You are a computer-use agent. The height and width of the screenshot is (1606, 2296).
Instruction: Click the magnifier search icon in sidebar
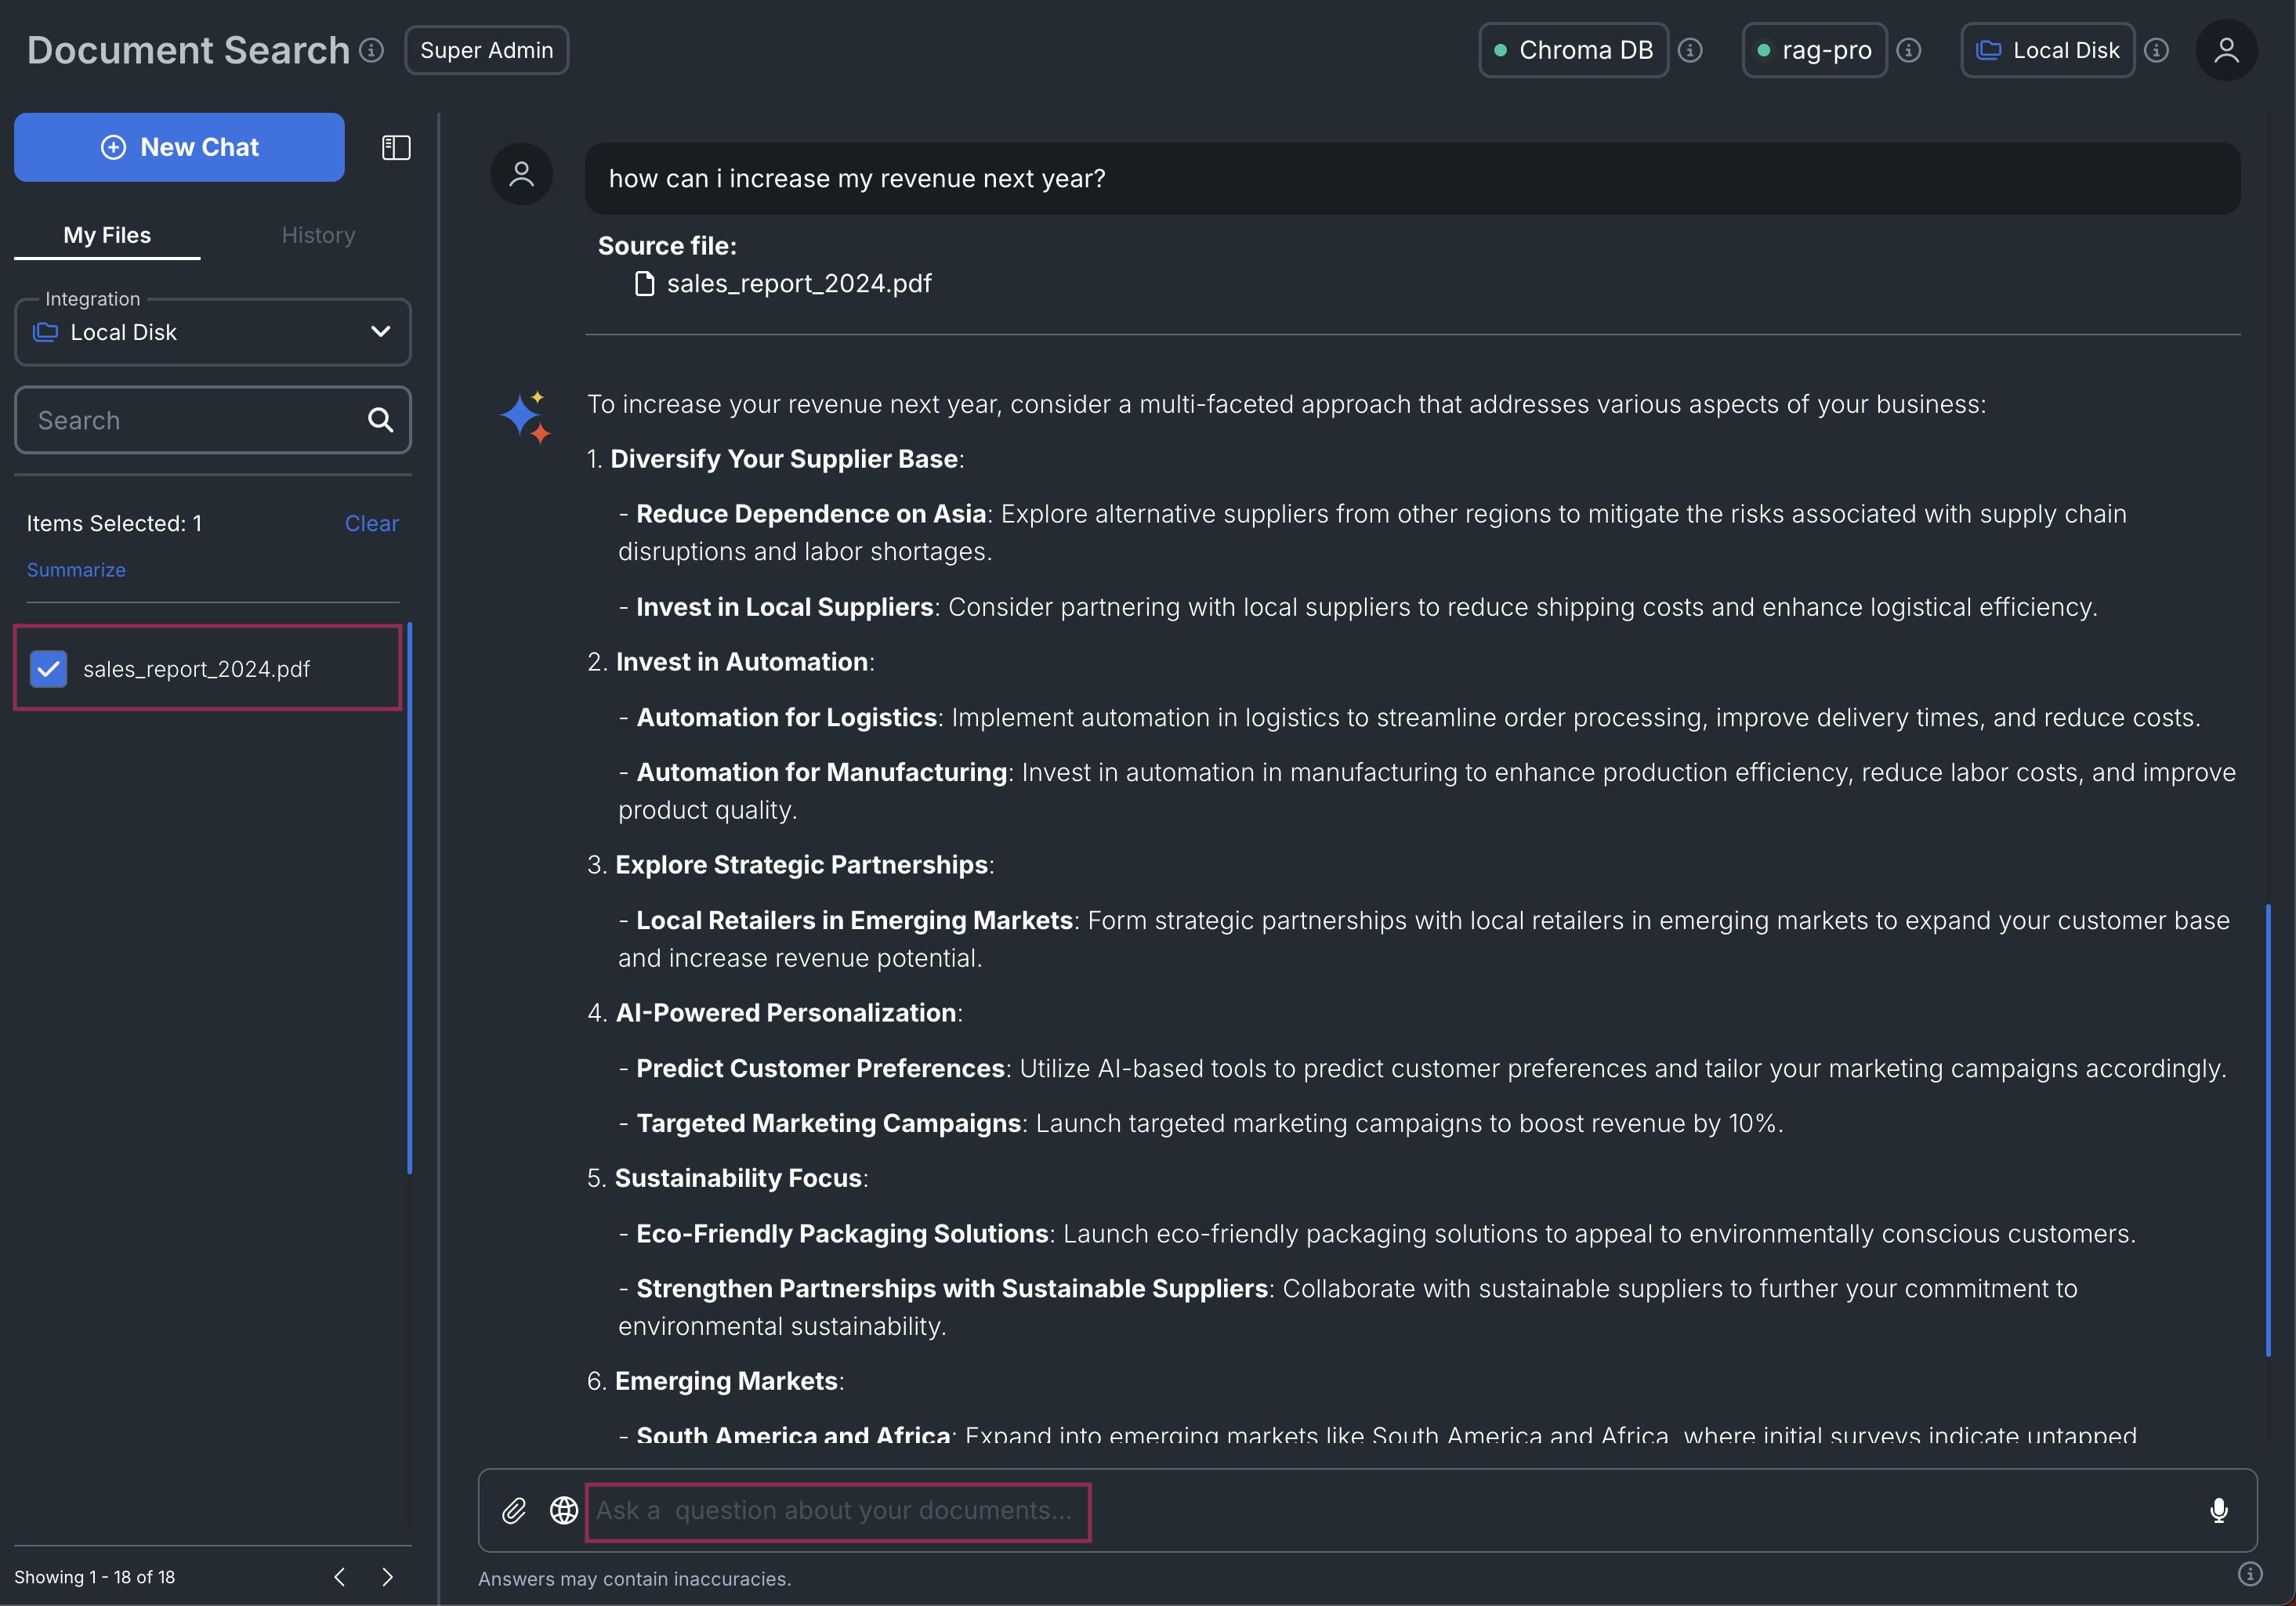click(380, 420)
